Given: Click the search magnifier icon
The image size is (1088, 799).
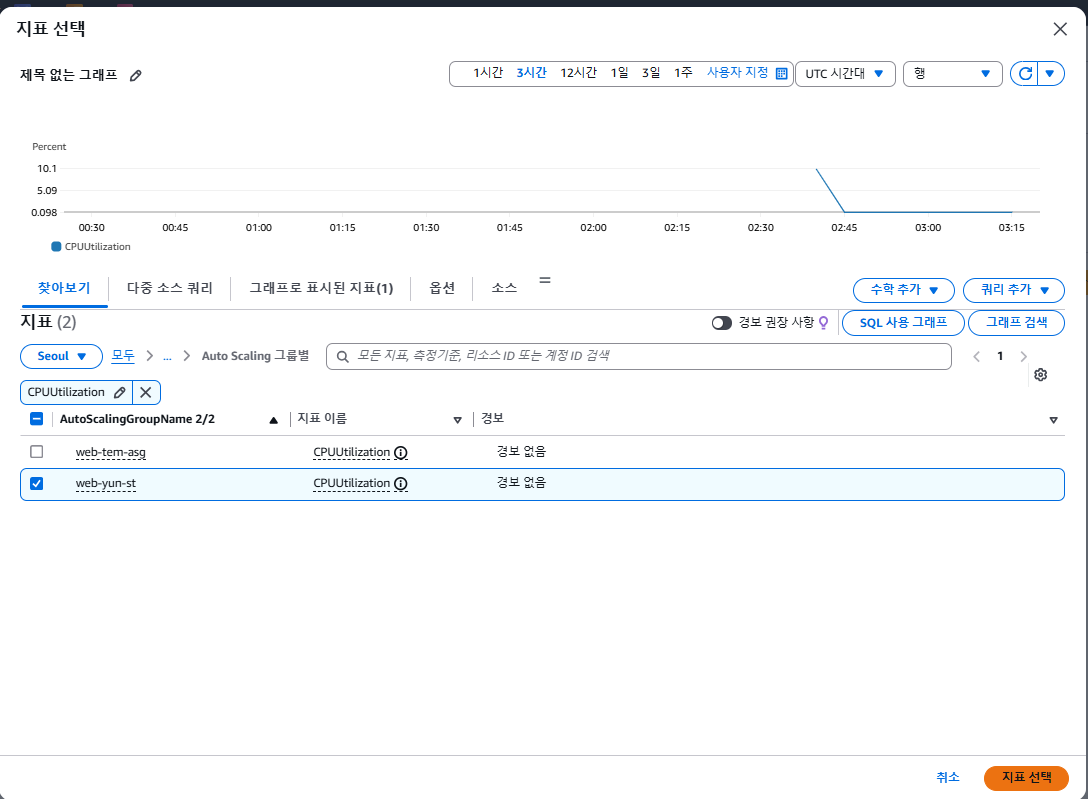Looking at the screenshot, I should pyautogui.click(x=343, y=356).
